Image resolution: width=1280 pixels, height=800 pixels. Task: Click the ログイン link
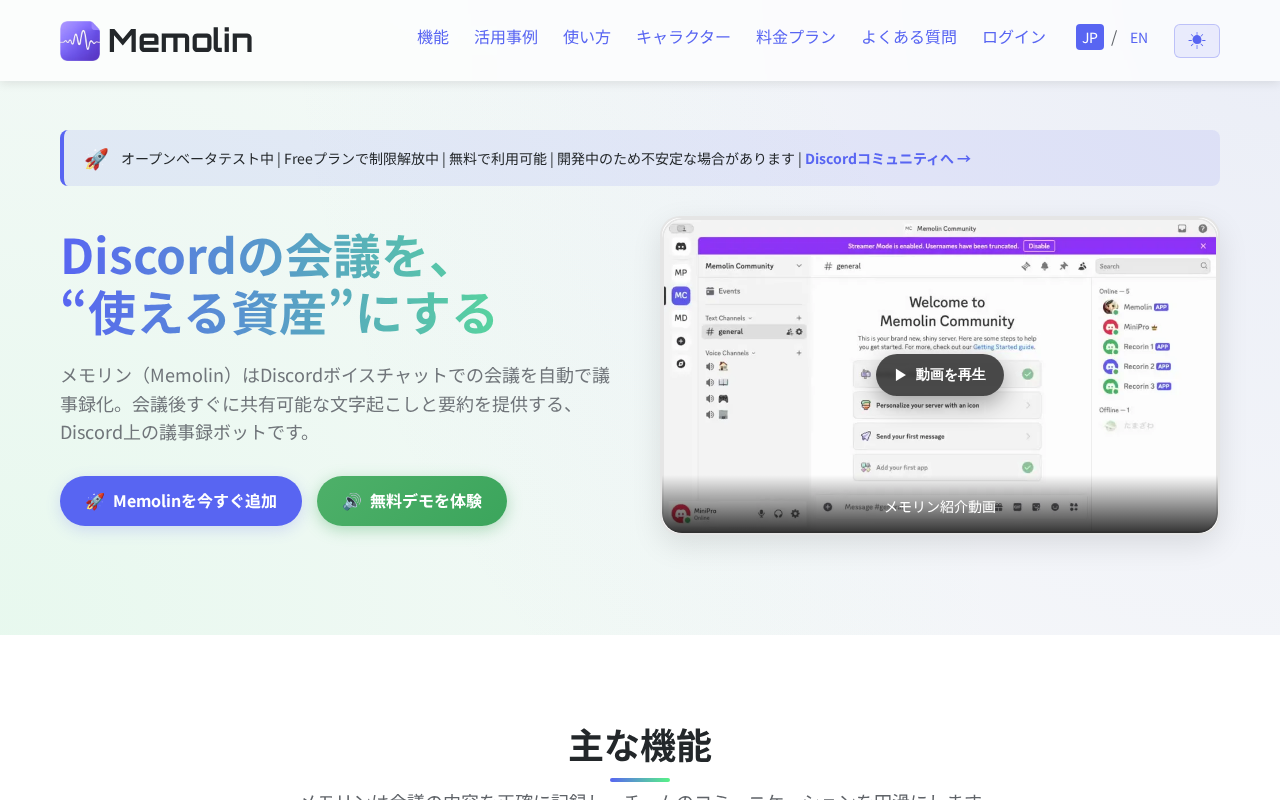[x=1014, y=38]
